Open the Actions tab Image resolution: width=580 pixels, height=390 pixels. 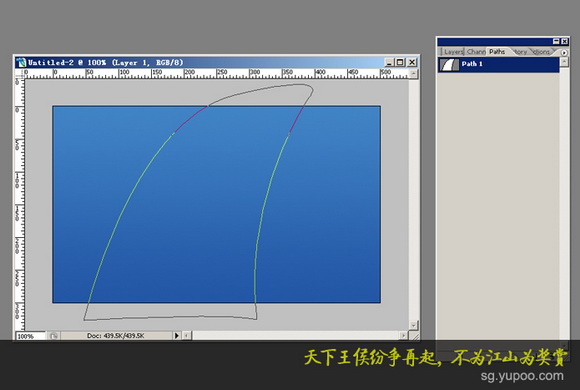[x=541, y=52]
